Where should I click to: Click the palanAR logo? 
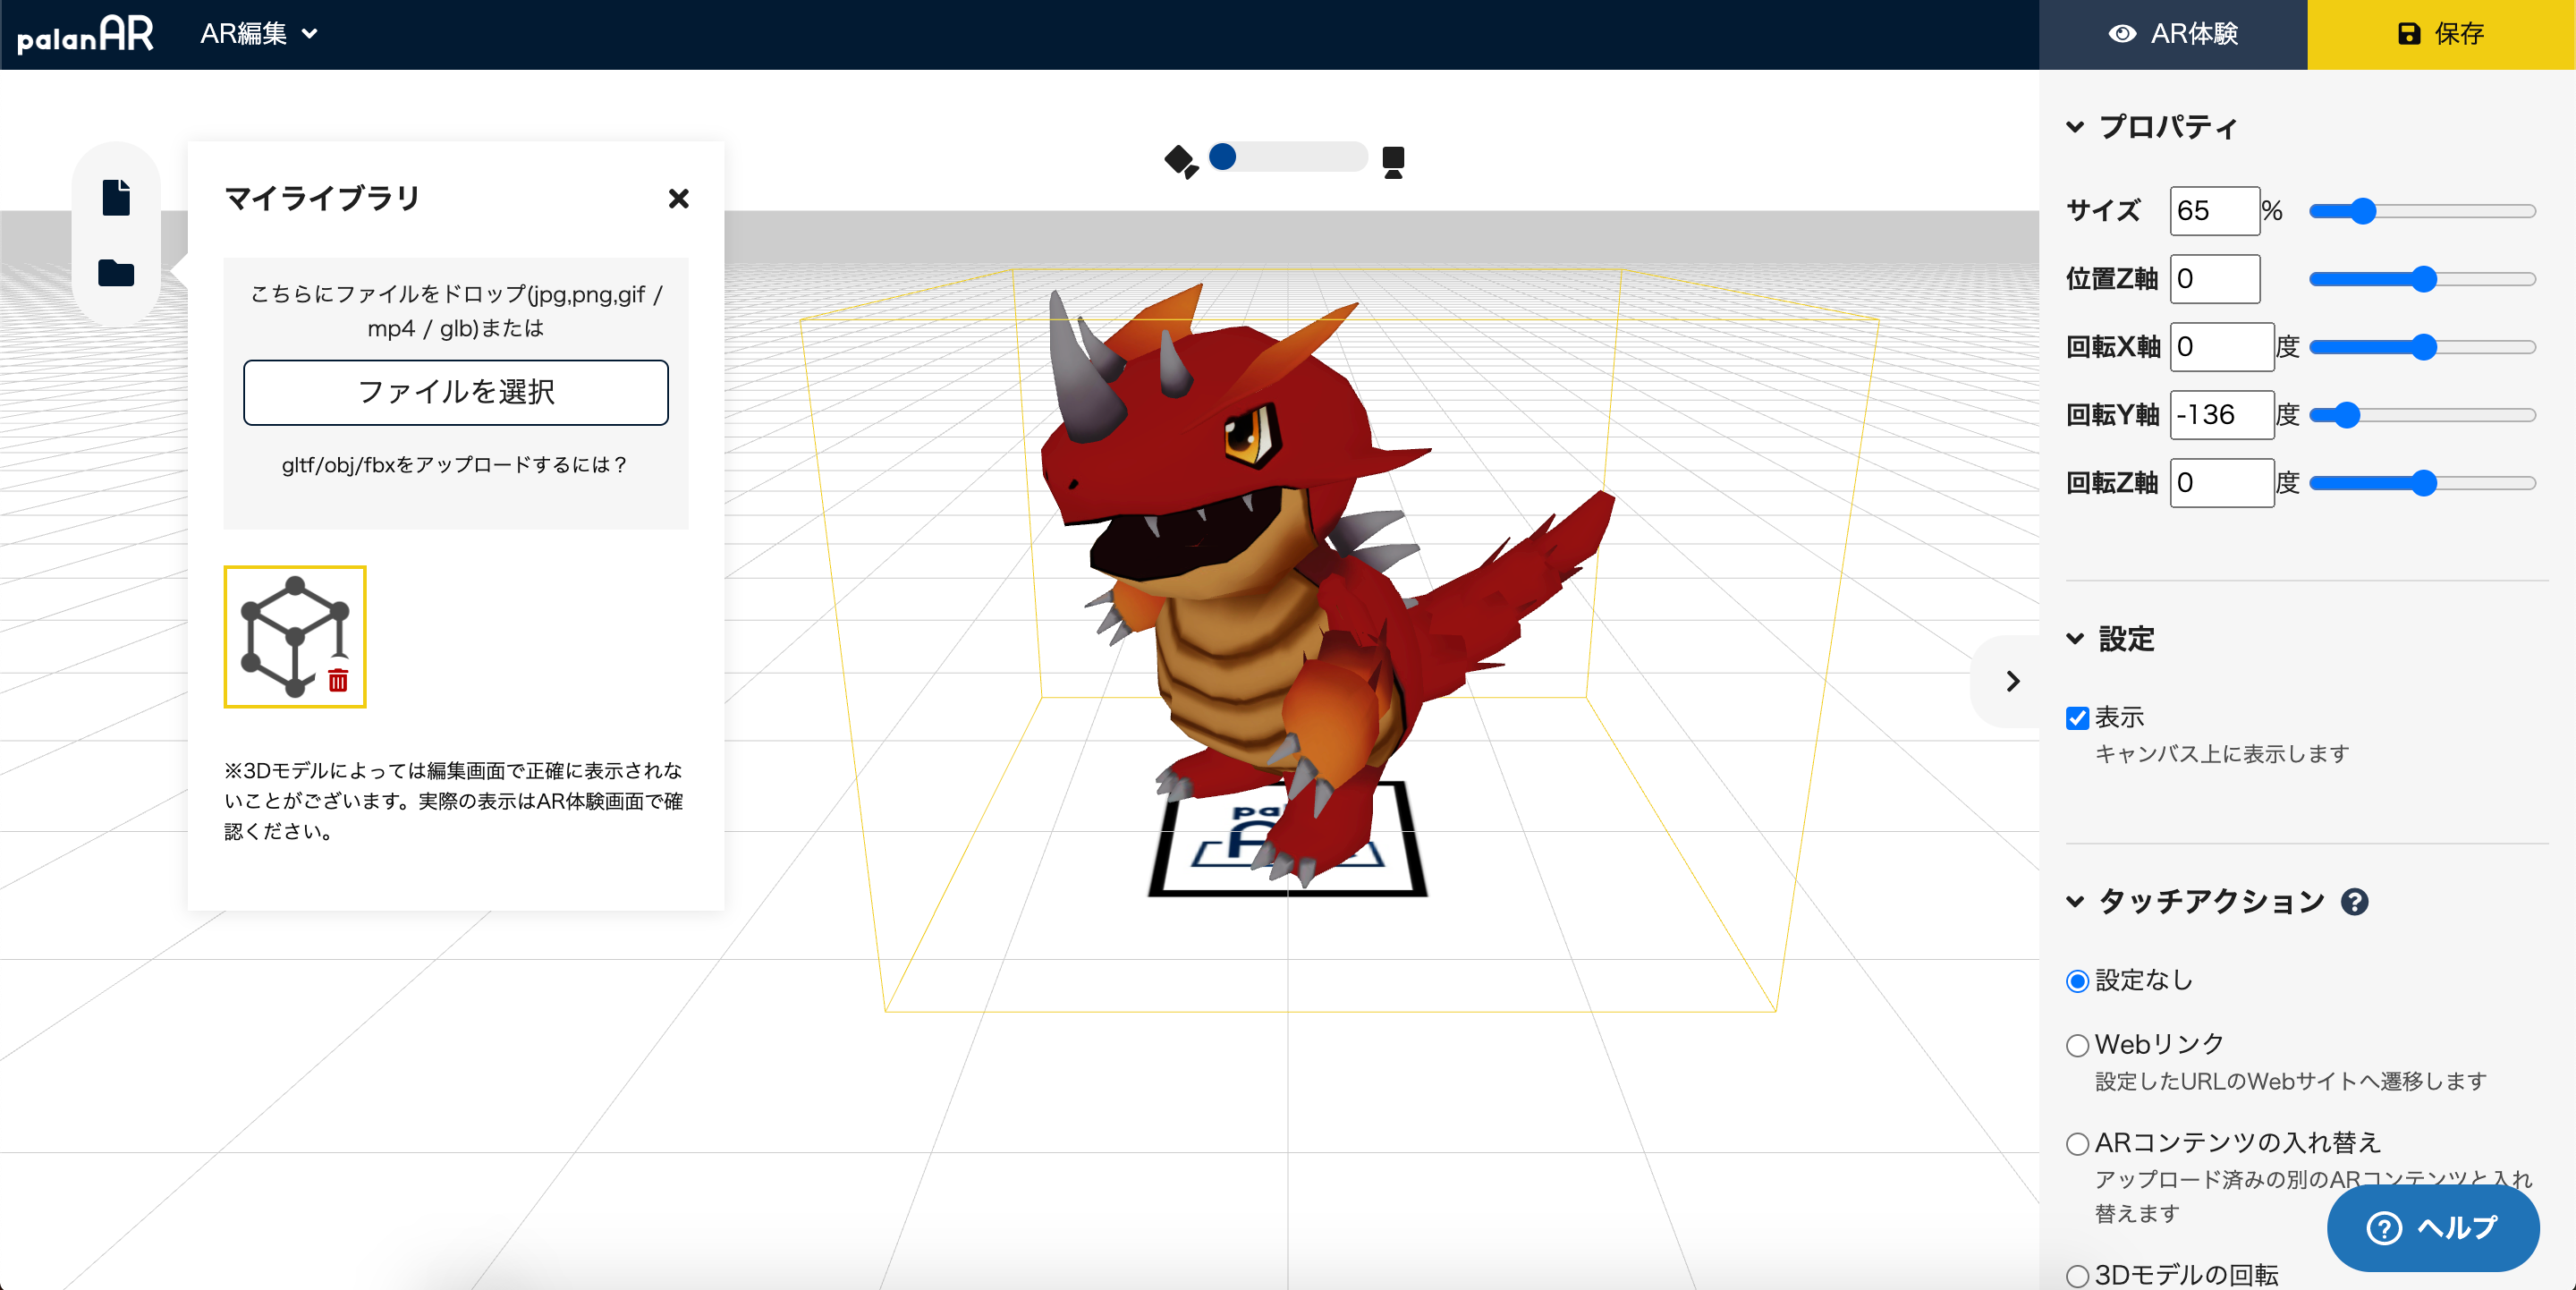point(85,34)
